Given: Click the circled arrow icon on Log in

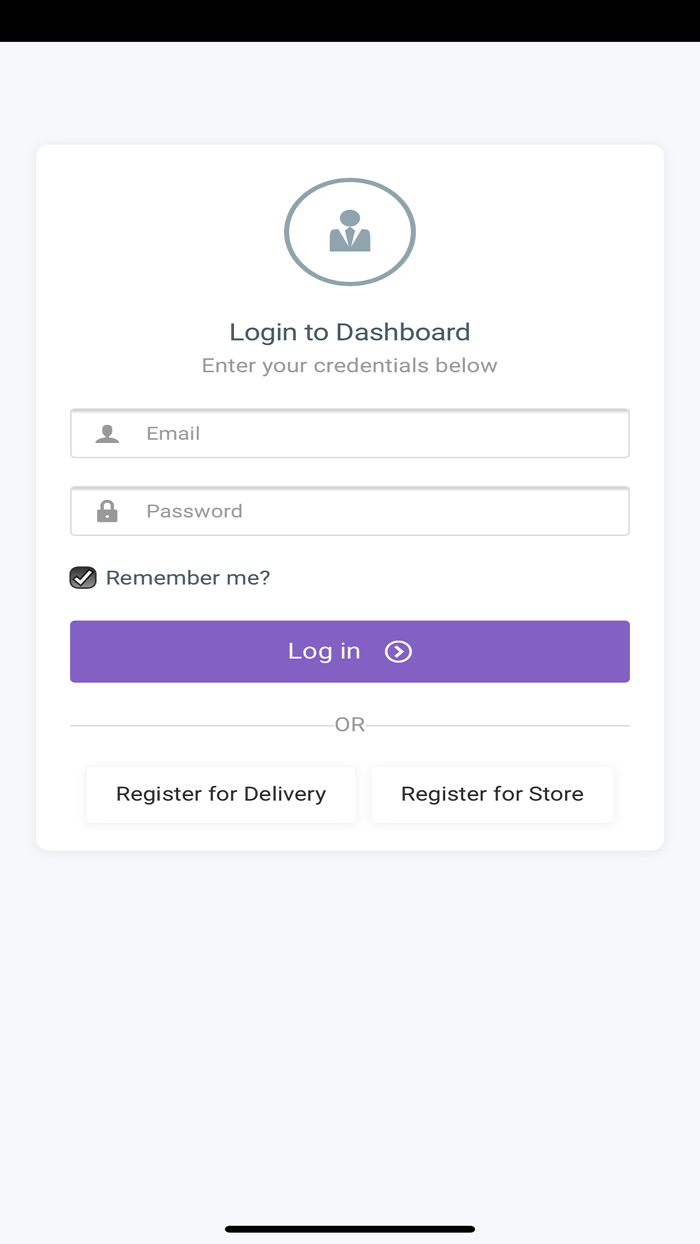Looking at the screenshot, I should pos(398,652).
